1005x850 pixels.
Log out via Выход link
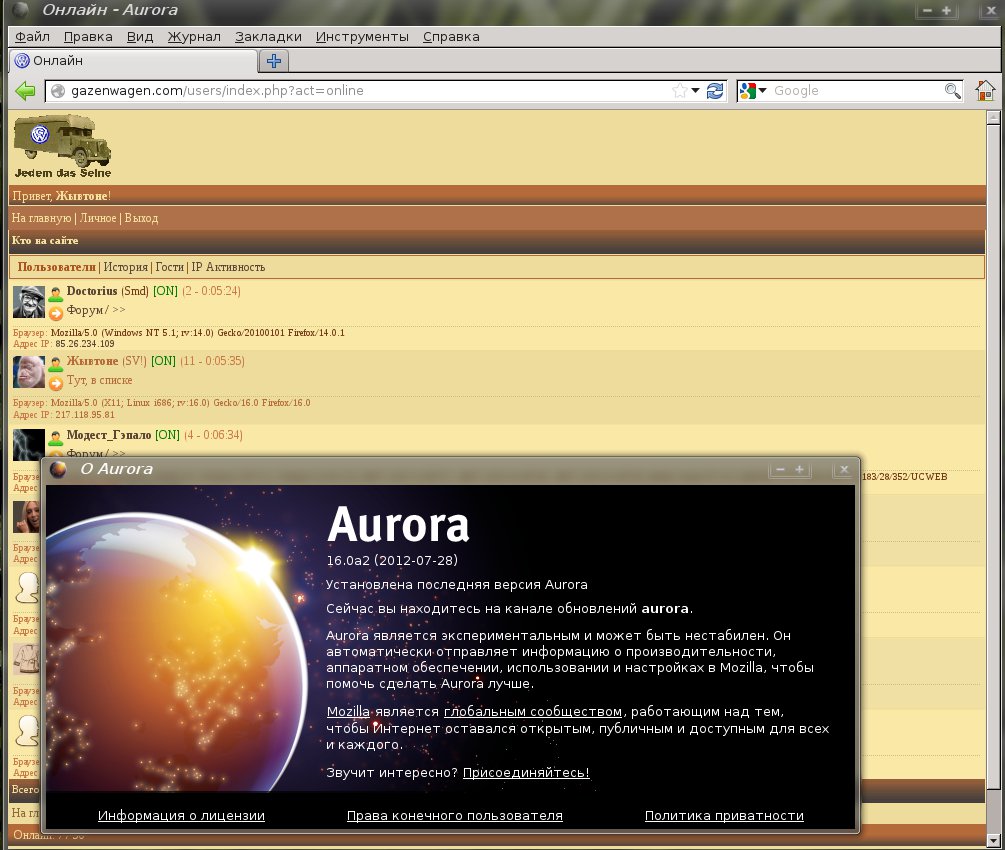point(141,218)
